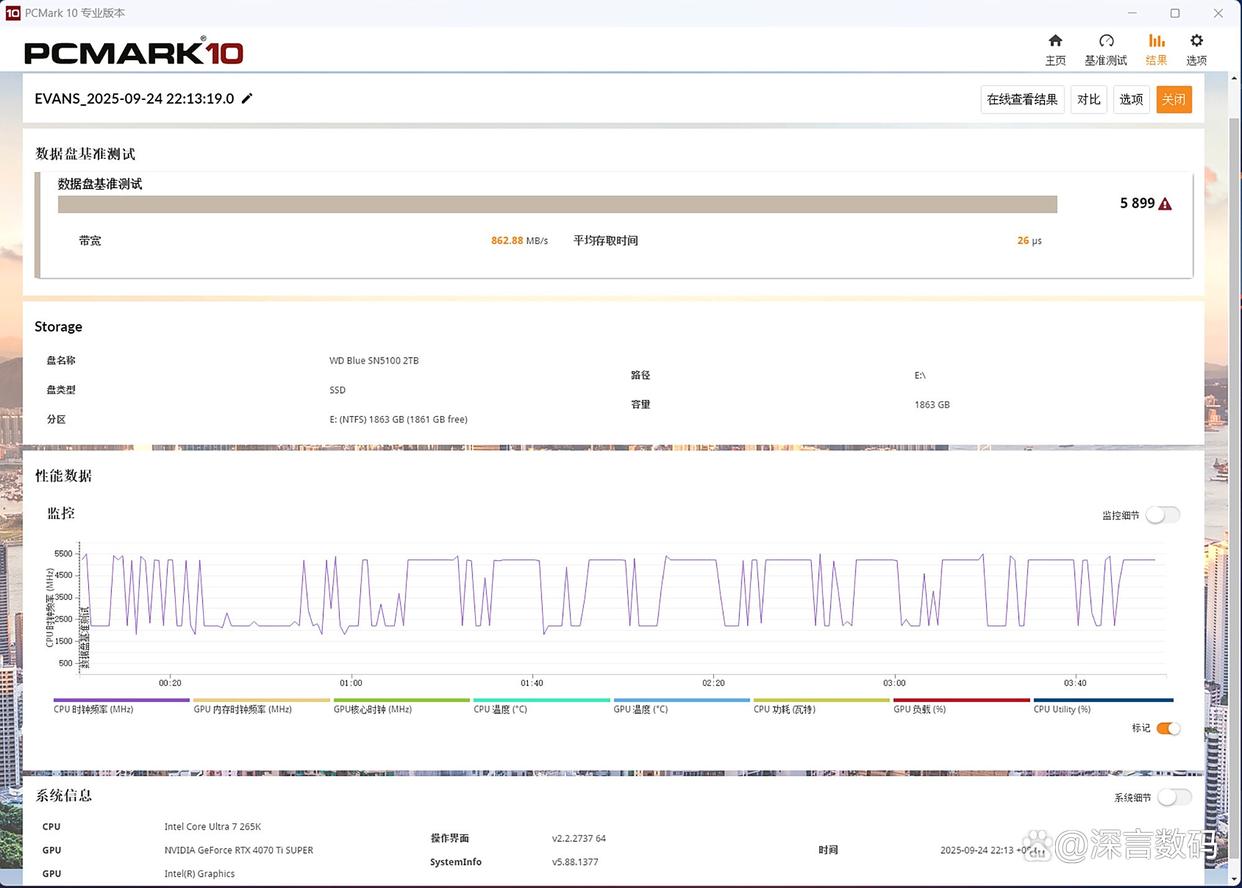Screen dimensions: 1242x888
Task: Click the PCMark 10 title bar app icon
Action: click(13, 13)
